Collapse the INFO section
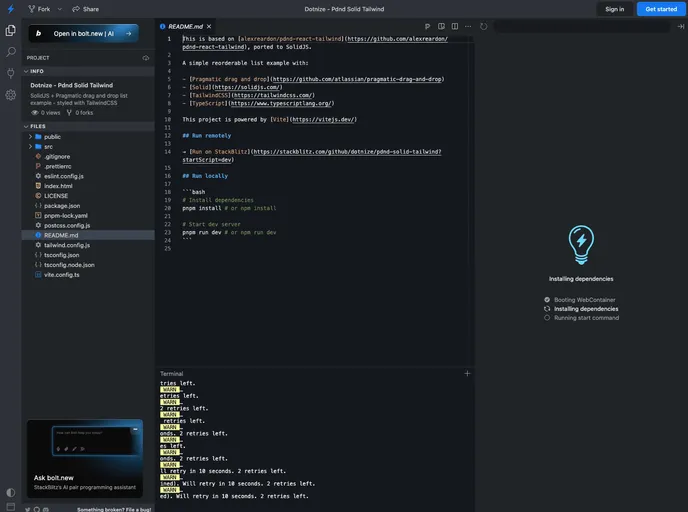Viewport: 688px width, 512px height. click(x=88, y=71)
